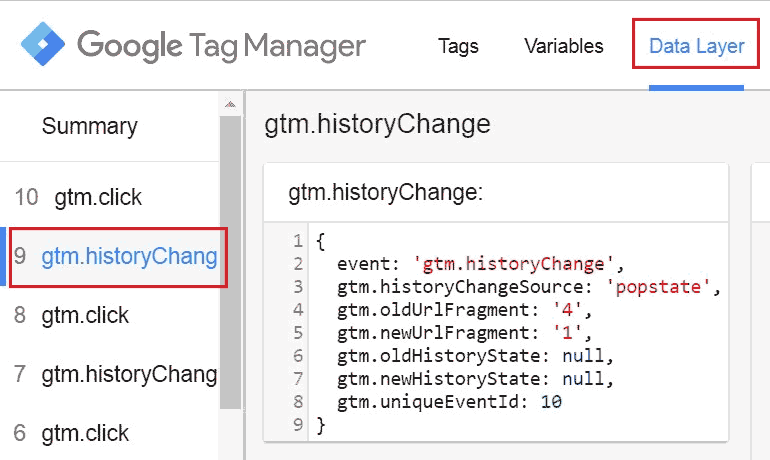The height and width of the screenshot is (460, 770).
Task: Choose event 8 gtm.click
Action: (85, 315)
